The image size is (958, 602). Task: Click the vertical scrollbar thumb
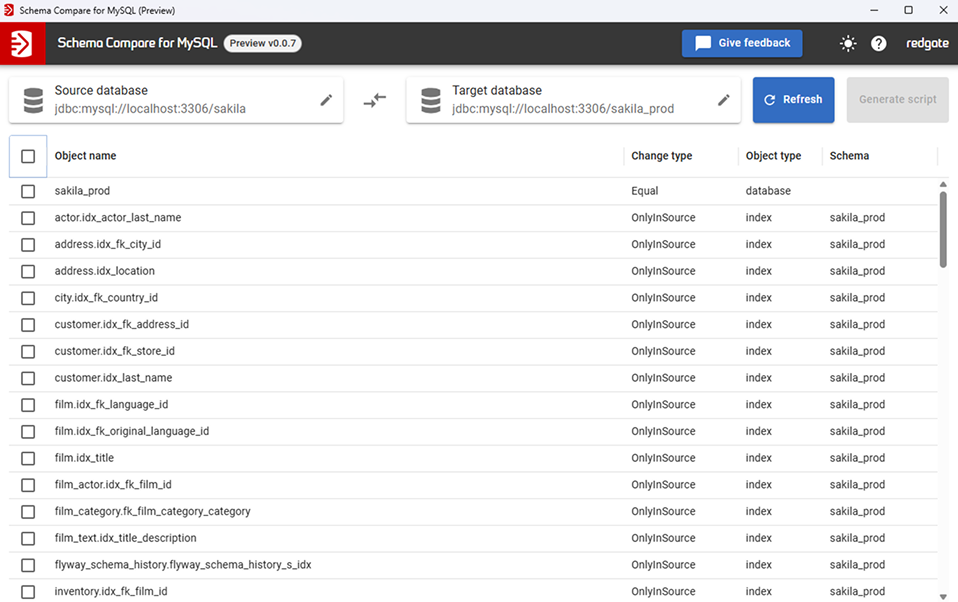click(943, 229)
